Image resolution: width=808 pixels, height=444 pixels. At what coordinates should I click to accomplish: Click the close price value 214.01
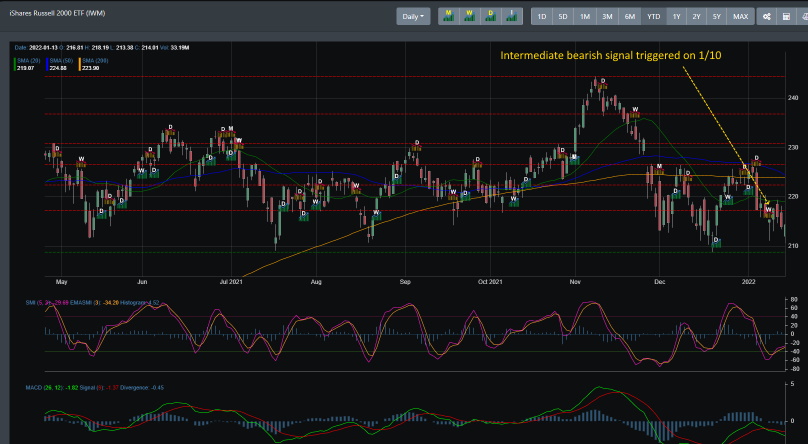click(x=150, y=47)
